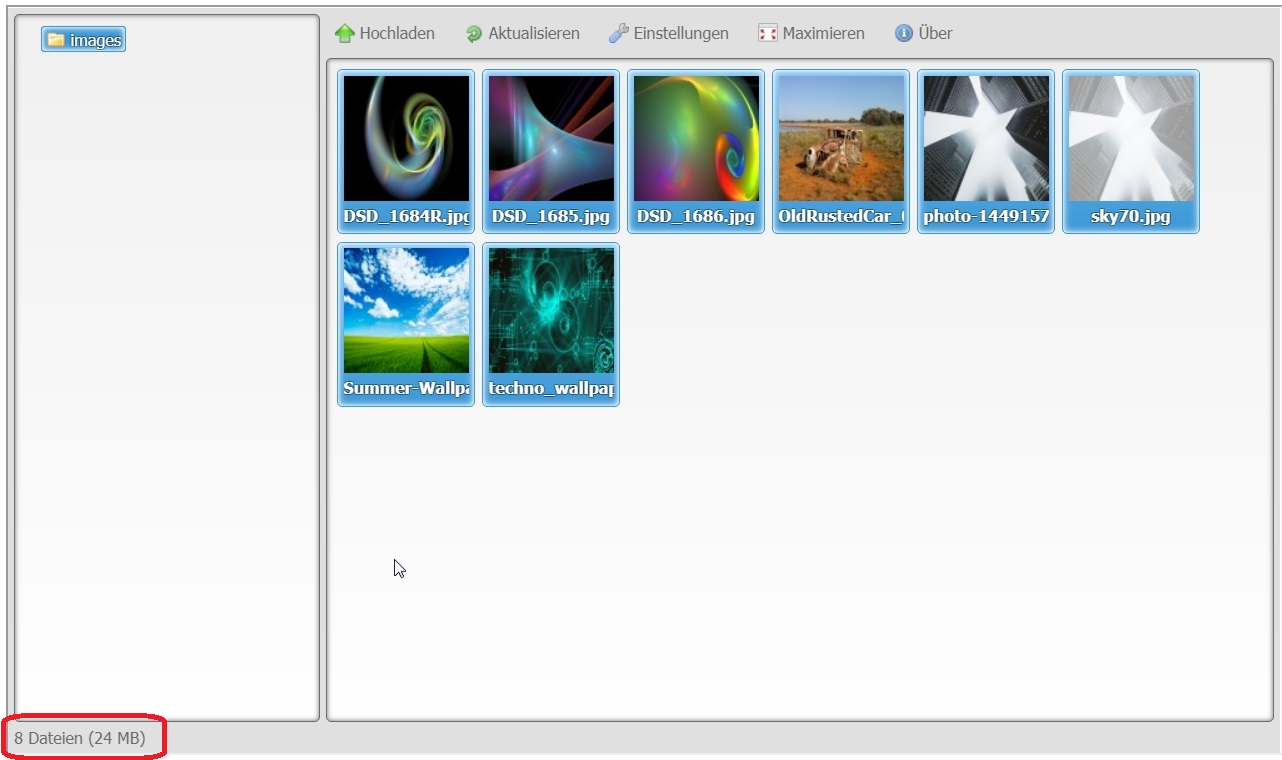Screen dimensions: 1282x760
Task: Click the techno_wallpaper file name
Action: click(551, 388)
